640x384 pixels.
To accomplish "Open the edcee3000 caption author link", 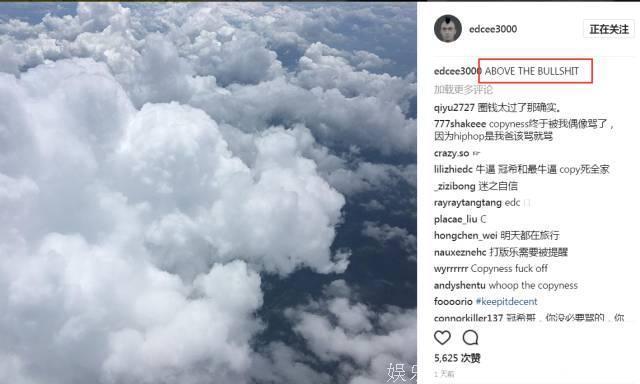I will pyautogui.click(x=458, y=71).
